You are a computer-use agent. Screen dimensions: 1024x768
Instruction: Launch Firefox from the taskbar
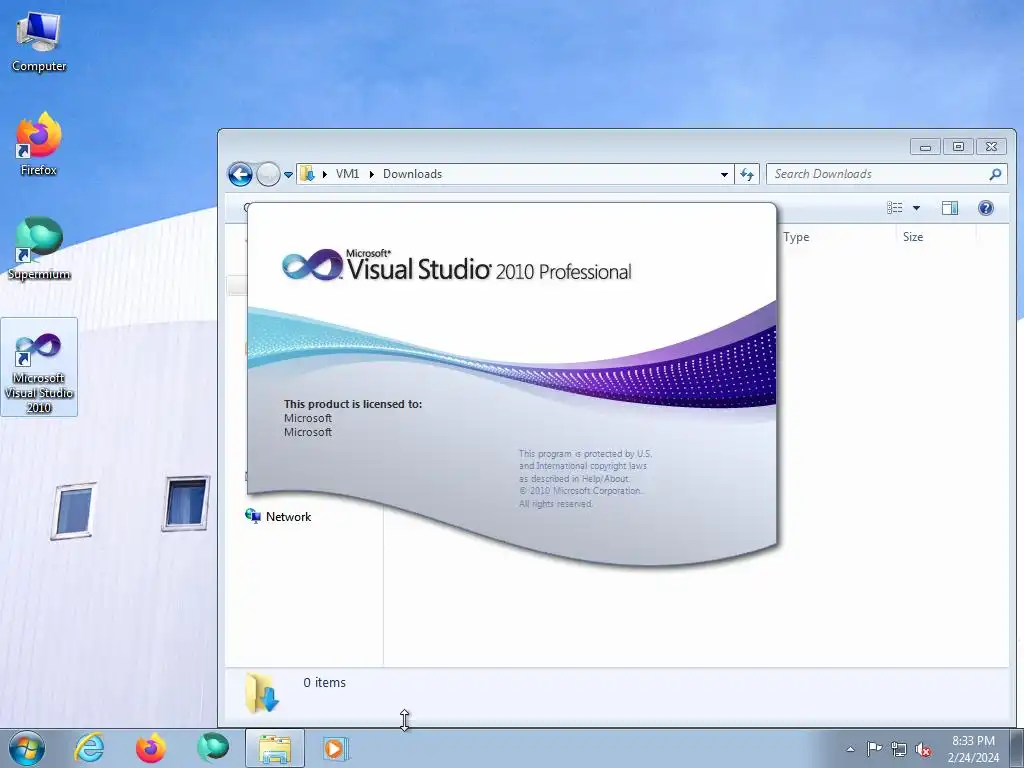[x=150, y=748]
